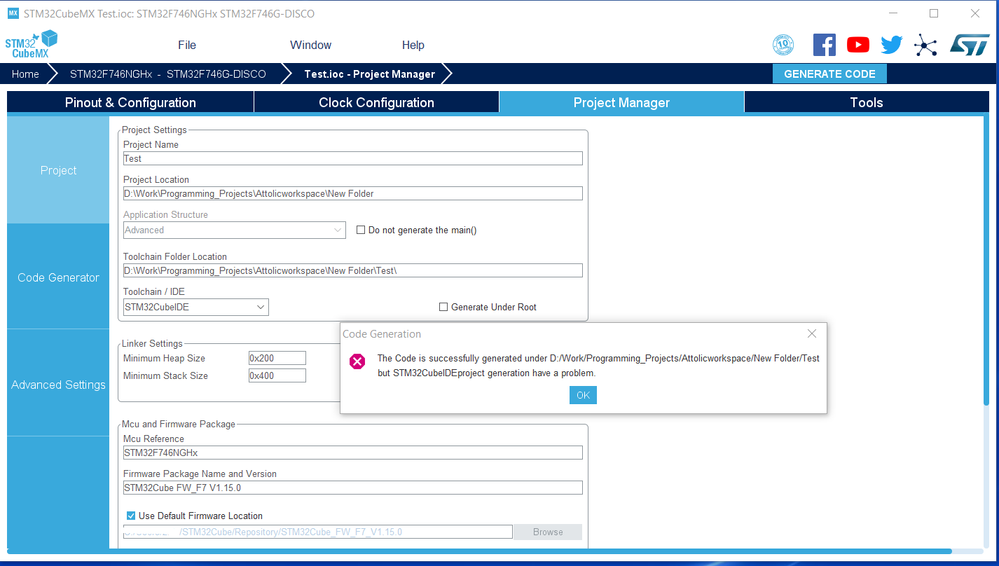Image resolution: width=999 pixels, height=566 pixels.
Task: Click the GENERATE CODE button
Action: tap(830, 74)
